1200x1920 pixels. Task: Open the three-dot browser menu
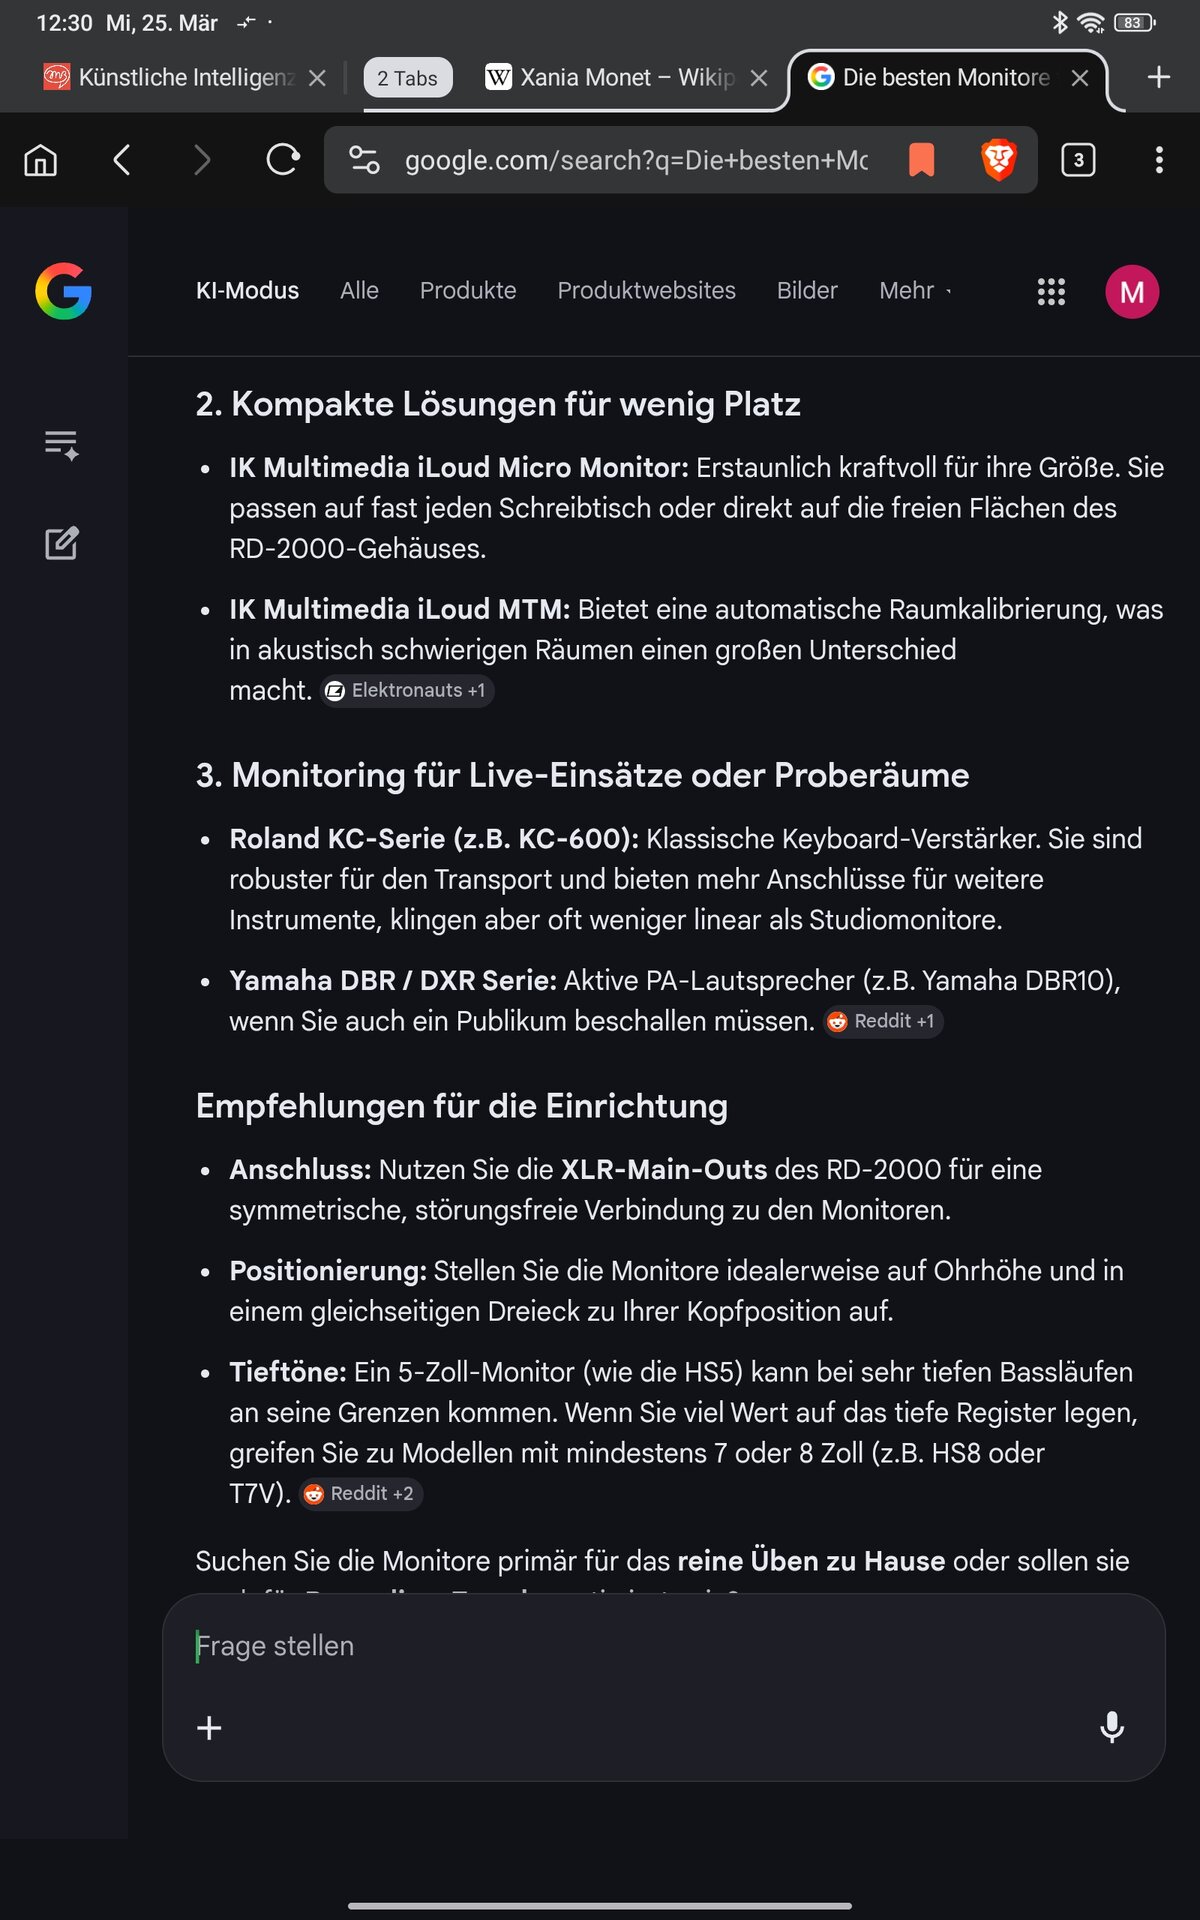point(1159,160)
